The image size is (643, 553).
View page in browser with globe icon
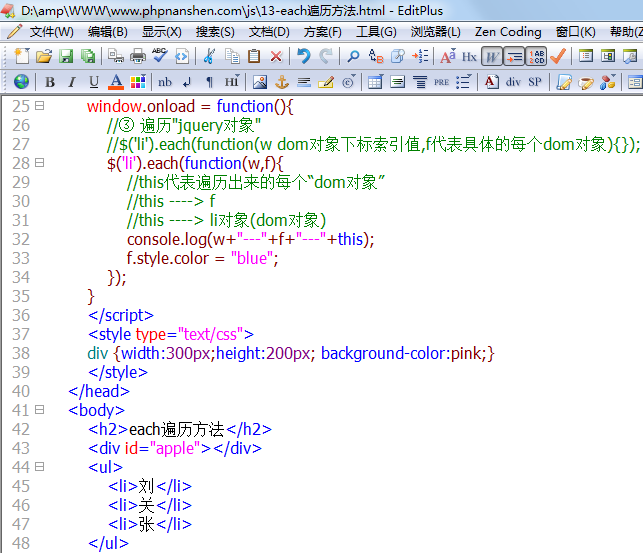[x=21, y=82]
